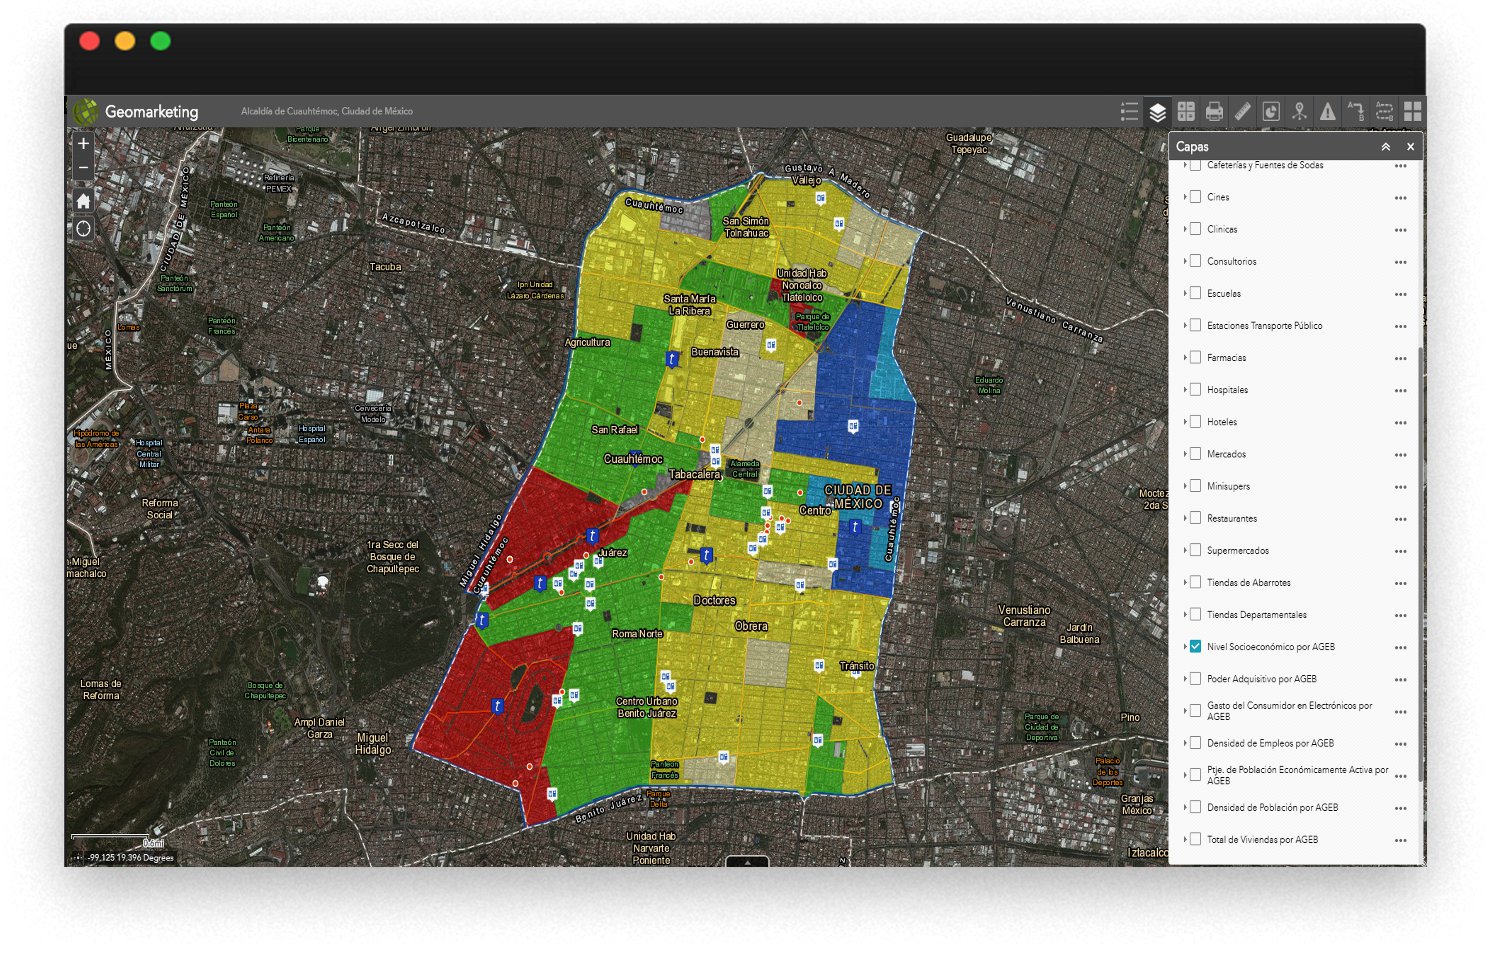Viewport: 1485px width, 958px height.
Task: Close the Capas layers panel
Action: click(1410, 147)
